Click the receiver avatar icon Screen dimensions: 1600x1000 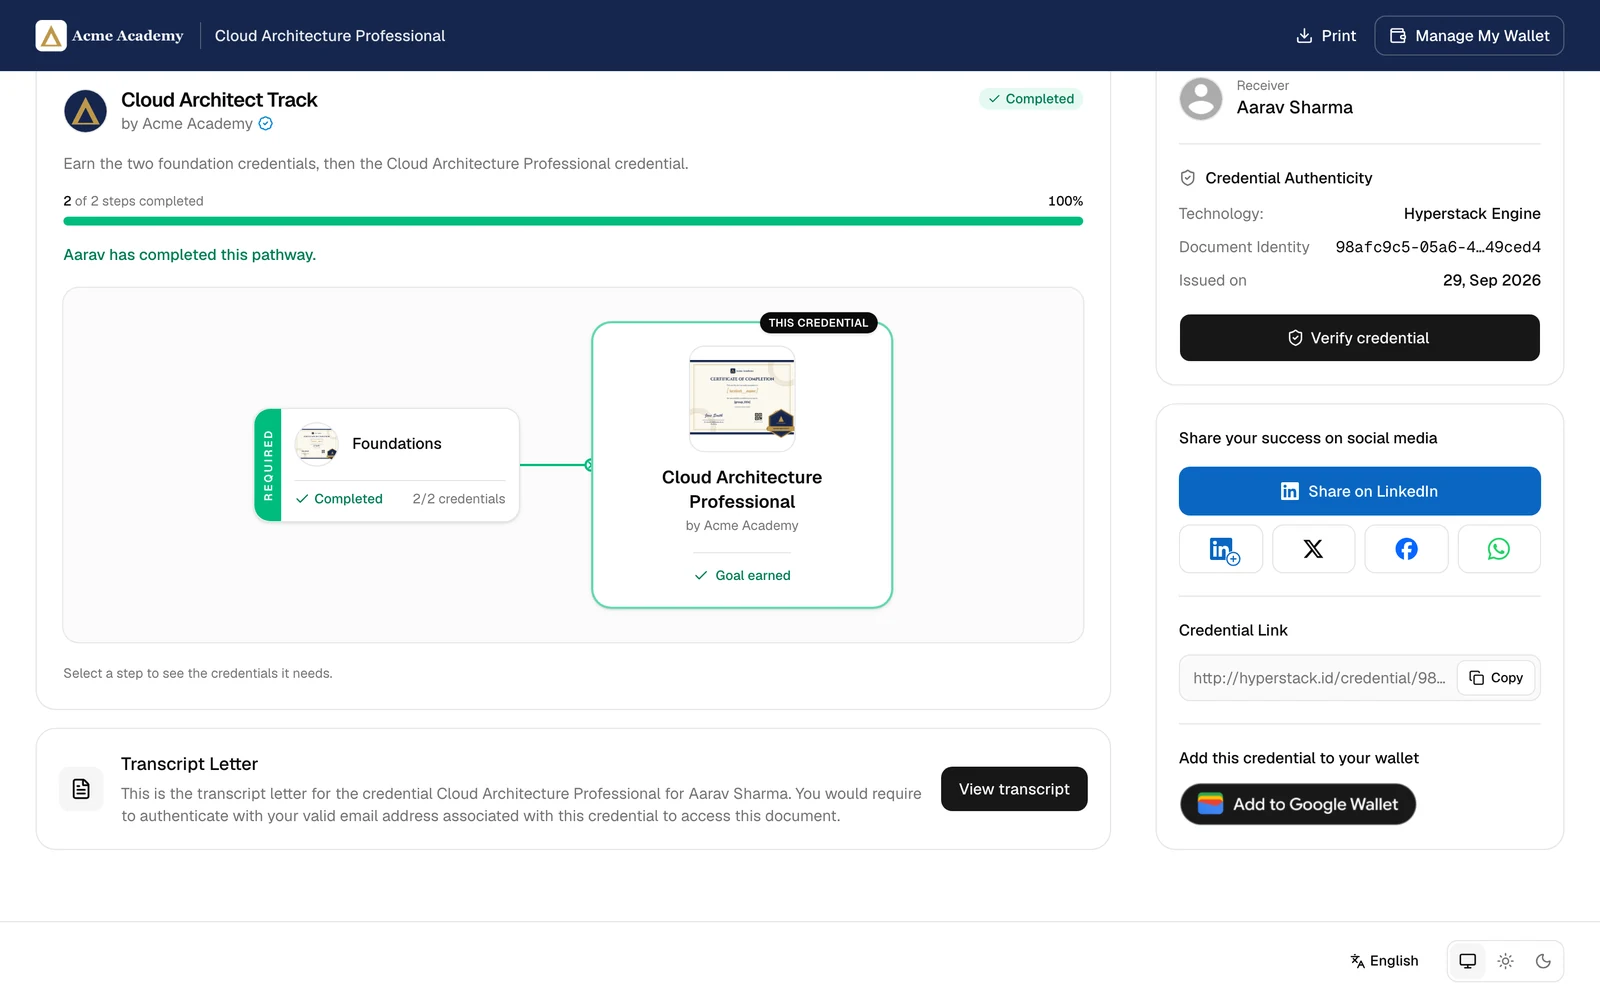(x=1201, y=99)
